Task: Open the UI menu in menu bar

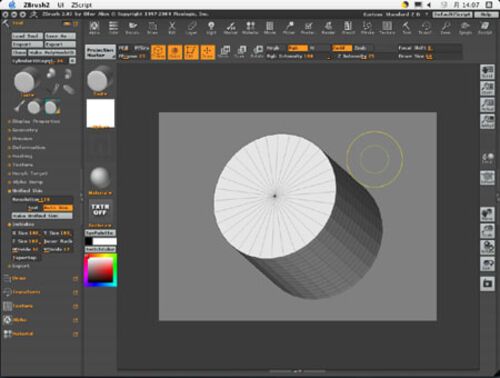Action: tap(60, 5)
